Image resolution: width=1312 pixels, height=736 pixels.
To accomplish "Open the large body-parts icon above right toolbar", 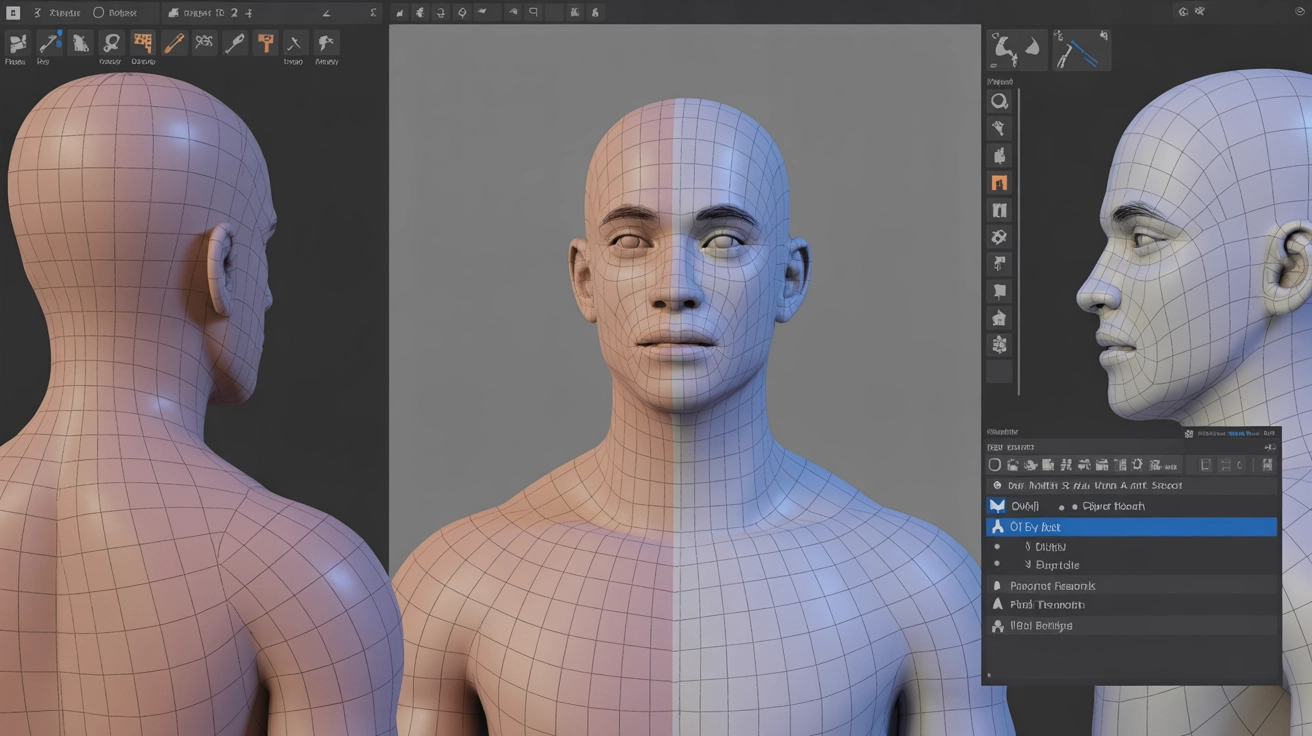I will (1017, 50).
